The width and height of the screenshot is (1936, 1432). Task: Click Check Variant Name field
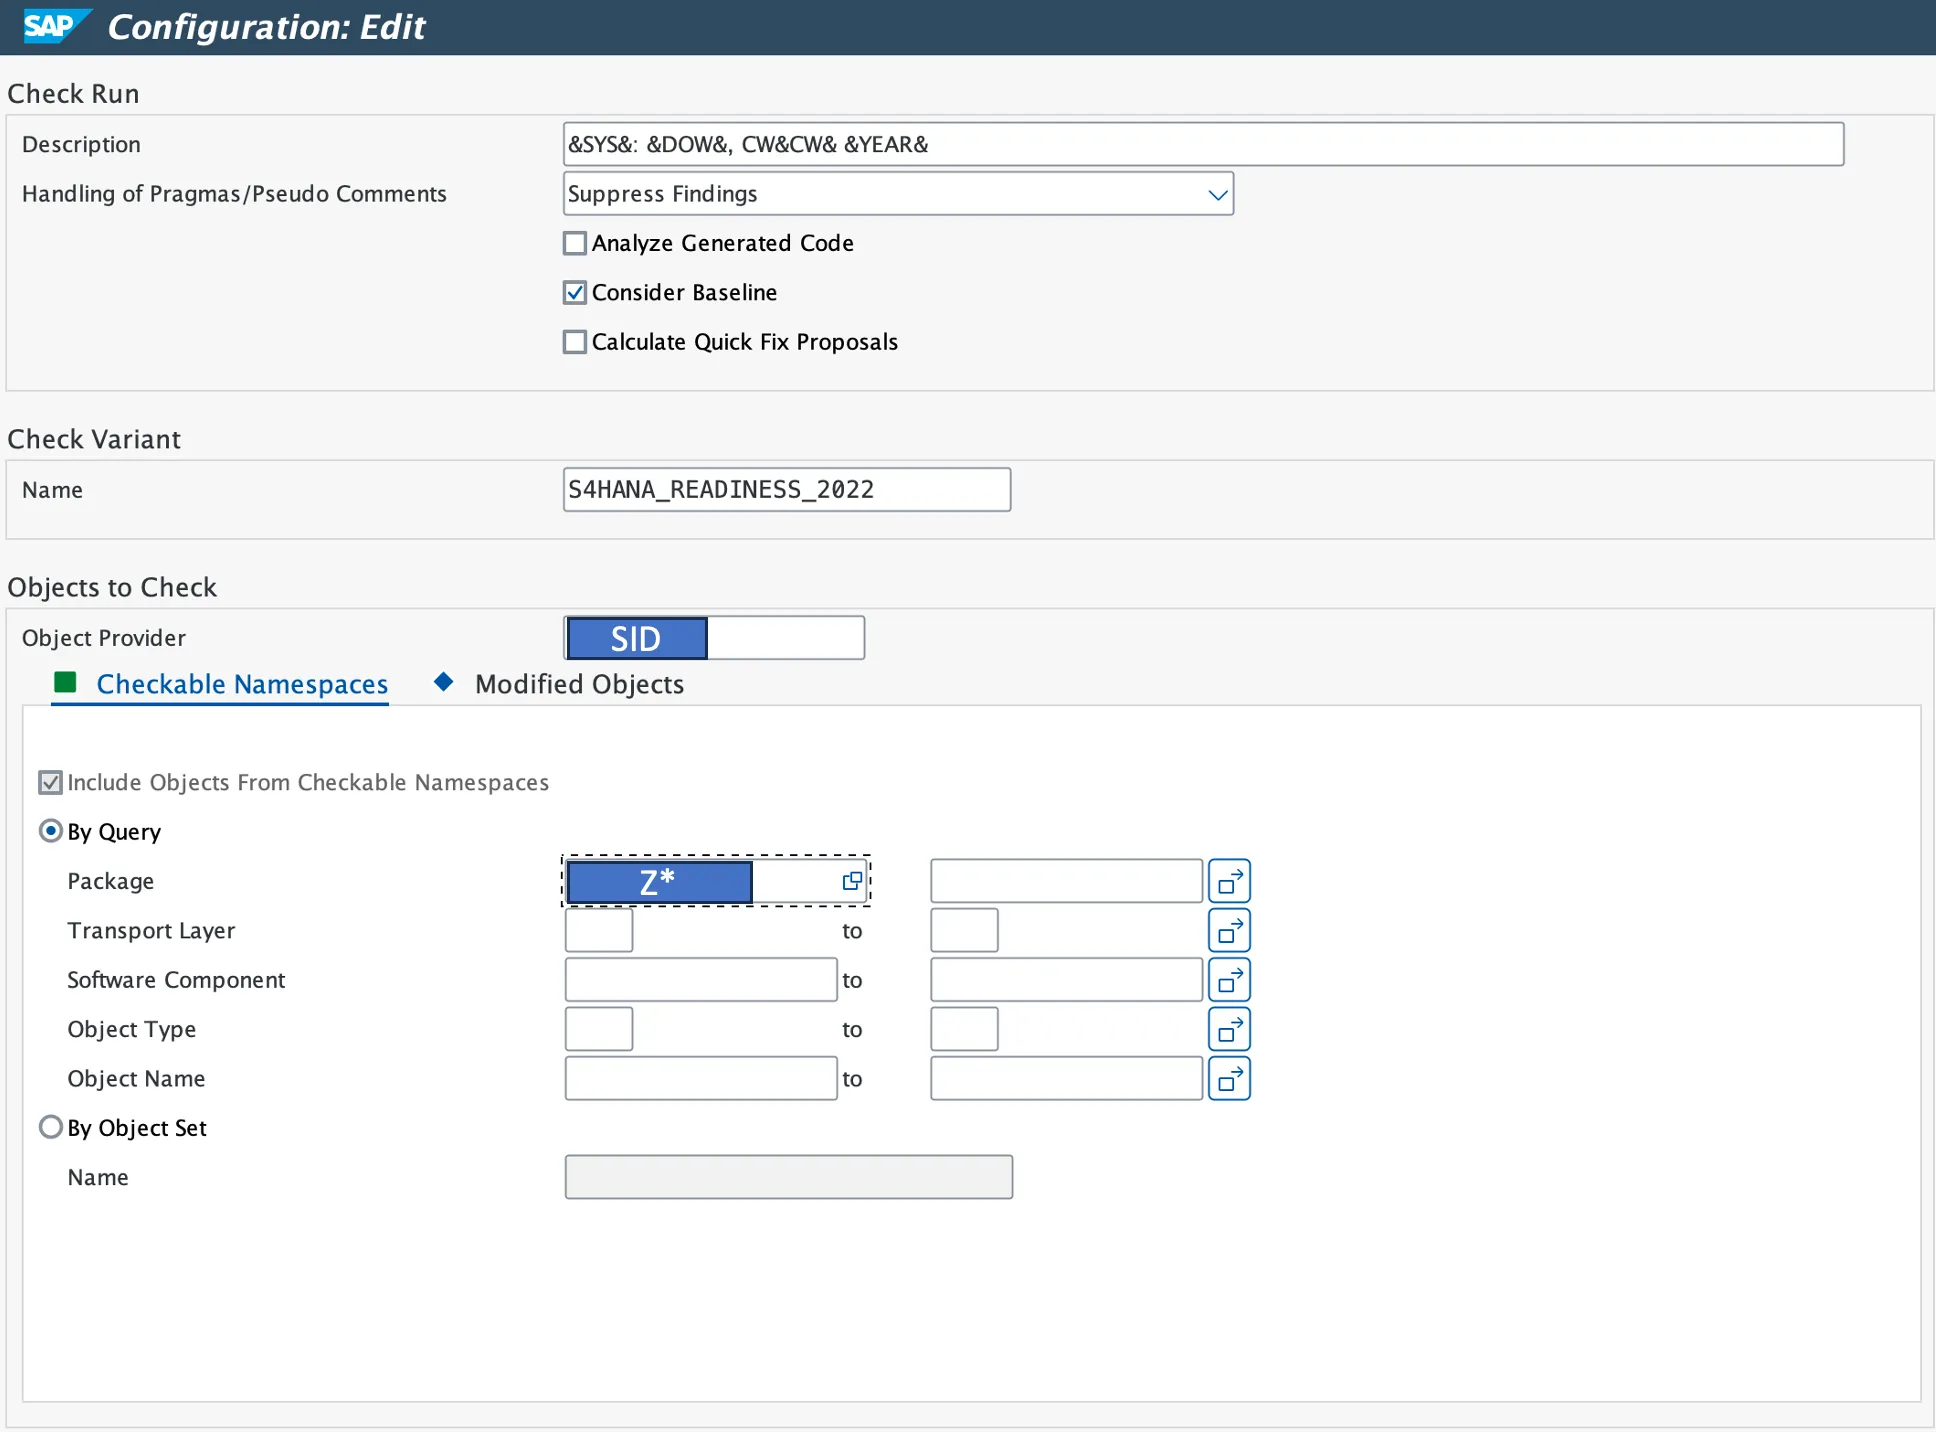(786, 490)
